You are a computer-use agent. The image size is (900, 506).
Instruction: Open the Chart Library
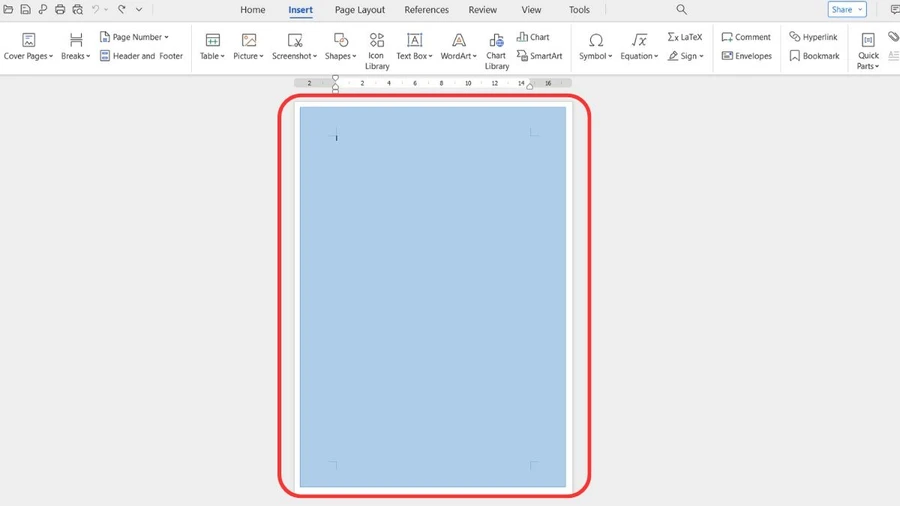click(496, 51)
